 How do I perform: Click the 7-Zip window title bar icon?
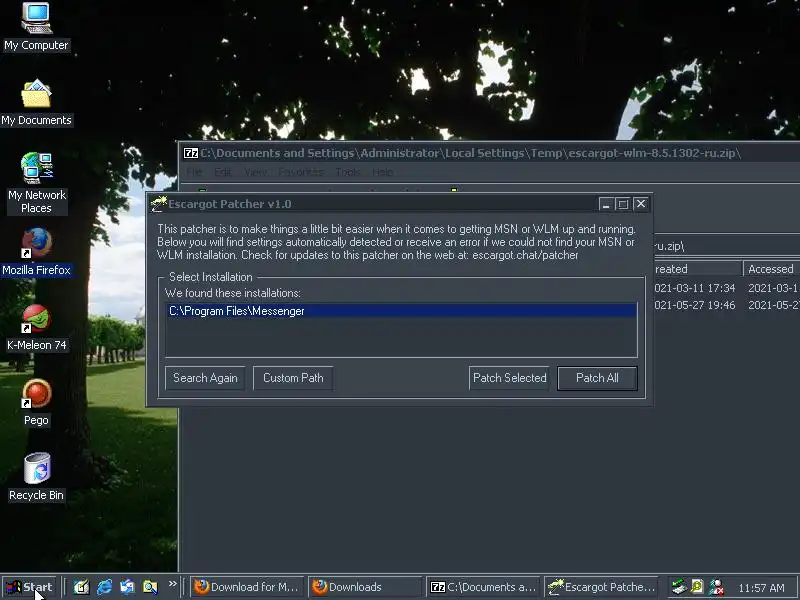191,153
